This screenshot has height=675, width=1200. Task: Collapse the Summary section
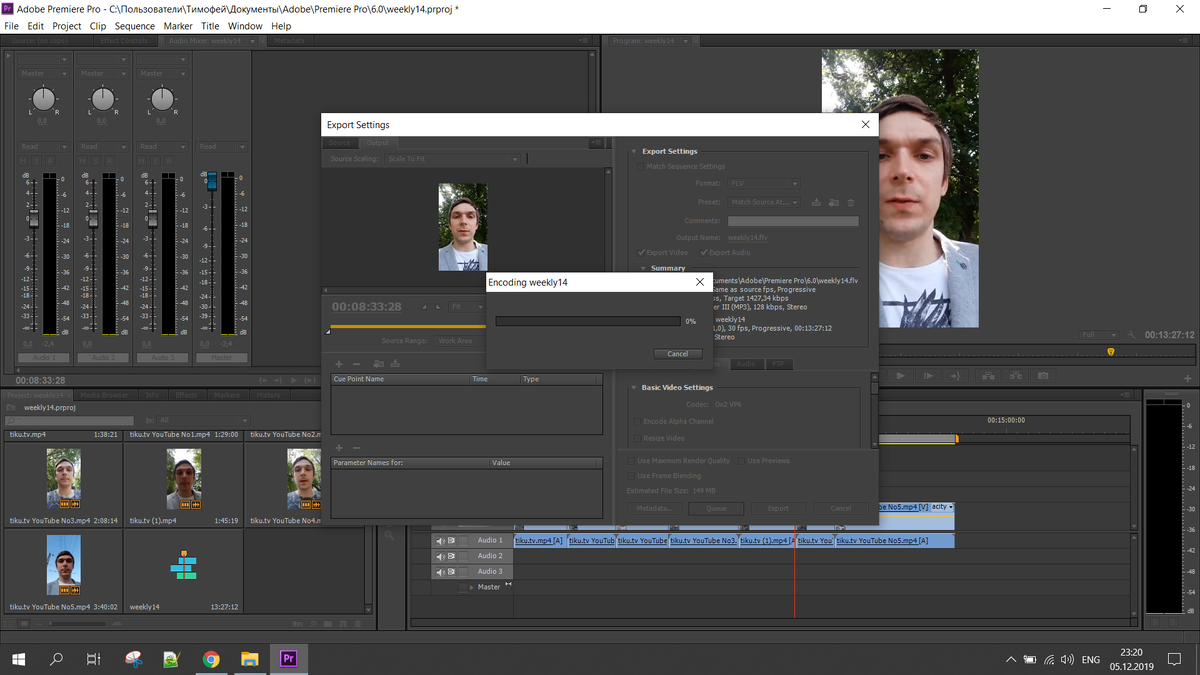[643, 268]
